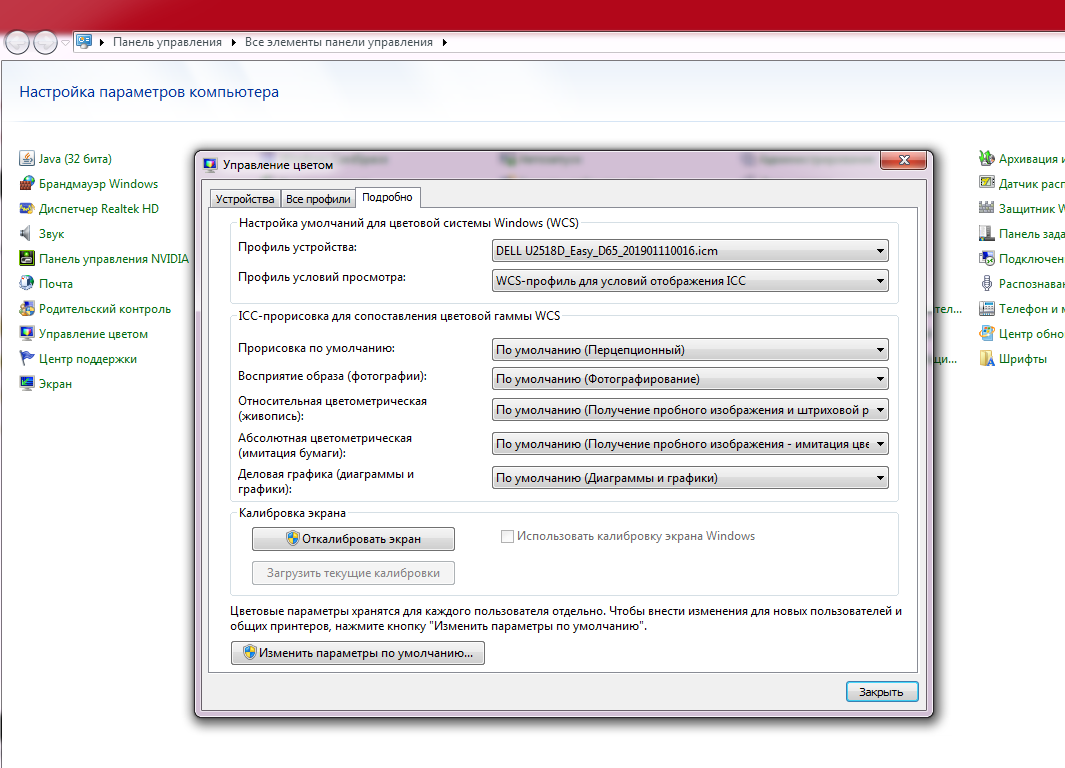Open the Центр поддержки flag icon

[x=27, y=359]
